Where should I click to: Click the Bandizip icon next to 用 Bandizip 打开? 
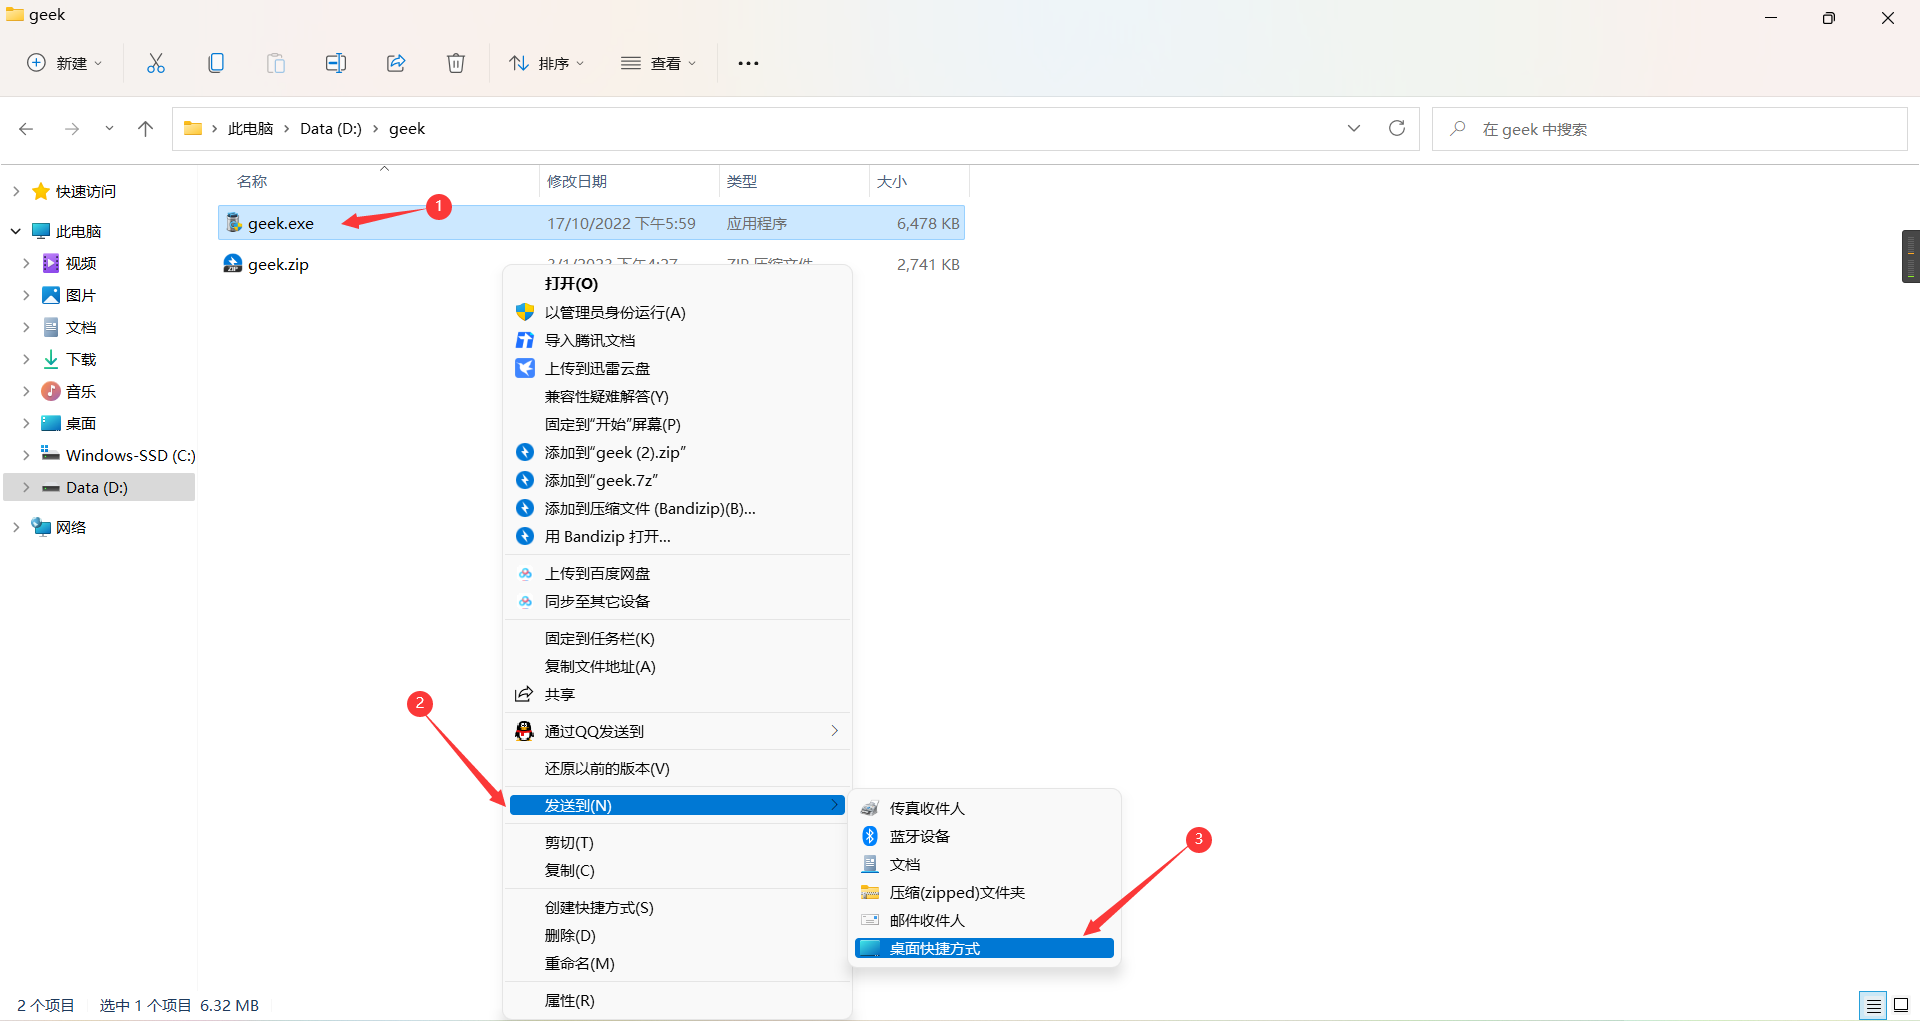pos(525,536)
